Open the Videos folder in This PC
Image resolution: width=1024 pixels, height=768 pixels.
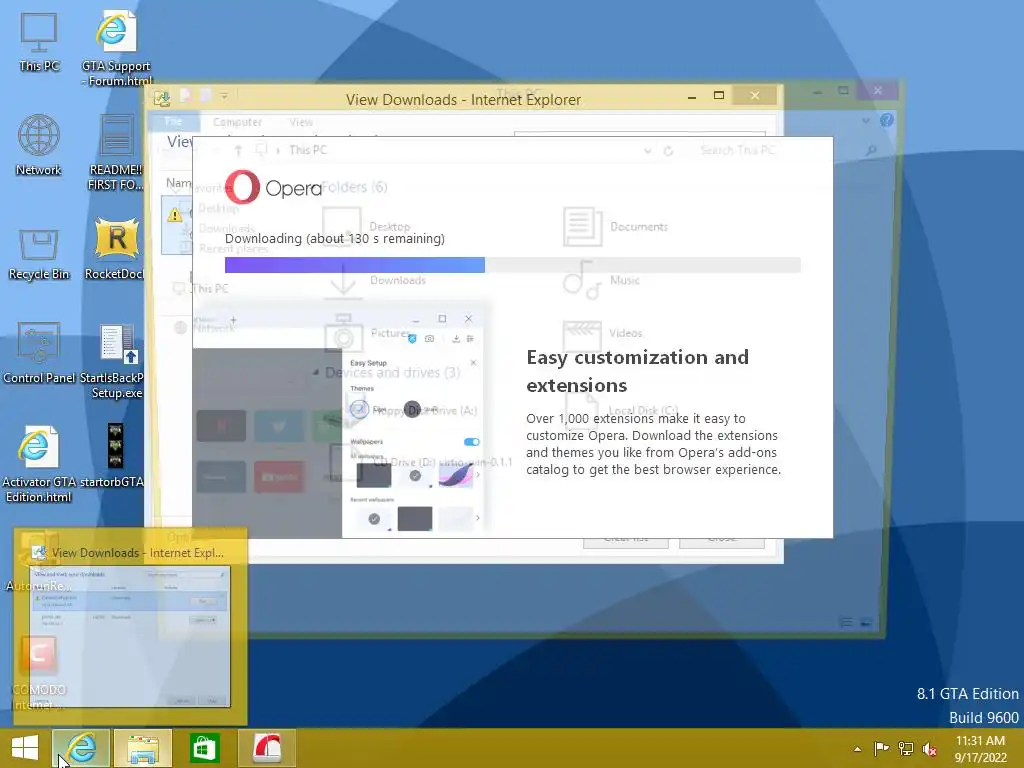[601, 333]
